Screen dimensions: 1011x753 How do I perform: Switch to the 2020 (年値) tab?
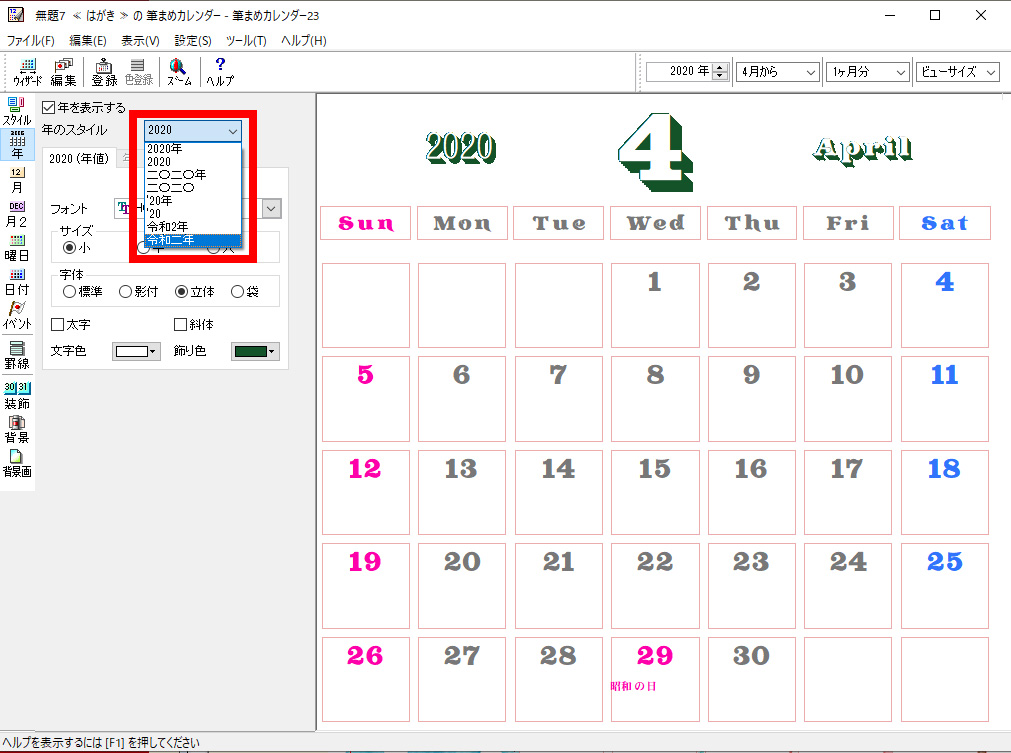point(78,158)
